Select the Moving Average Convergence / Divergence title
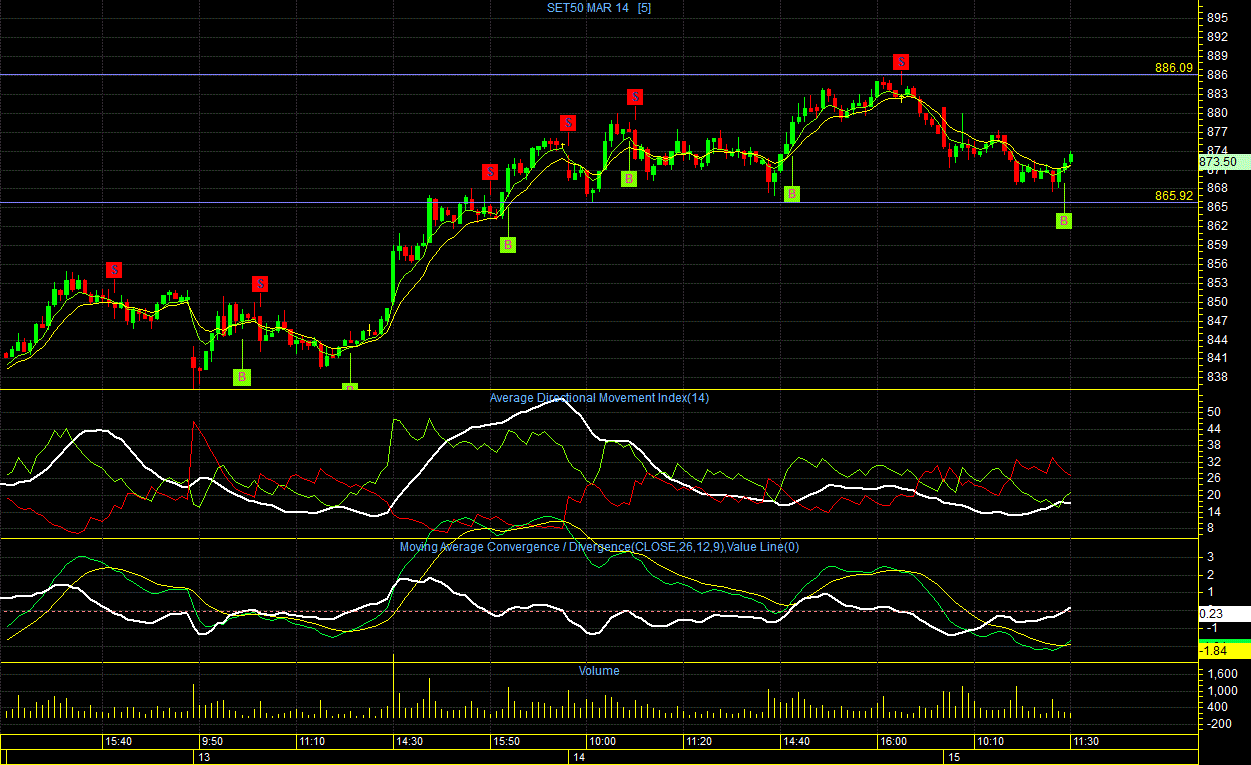1251x765 pixels. click(x=599, y=547)
